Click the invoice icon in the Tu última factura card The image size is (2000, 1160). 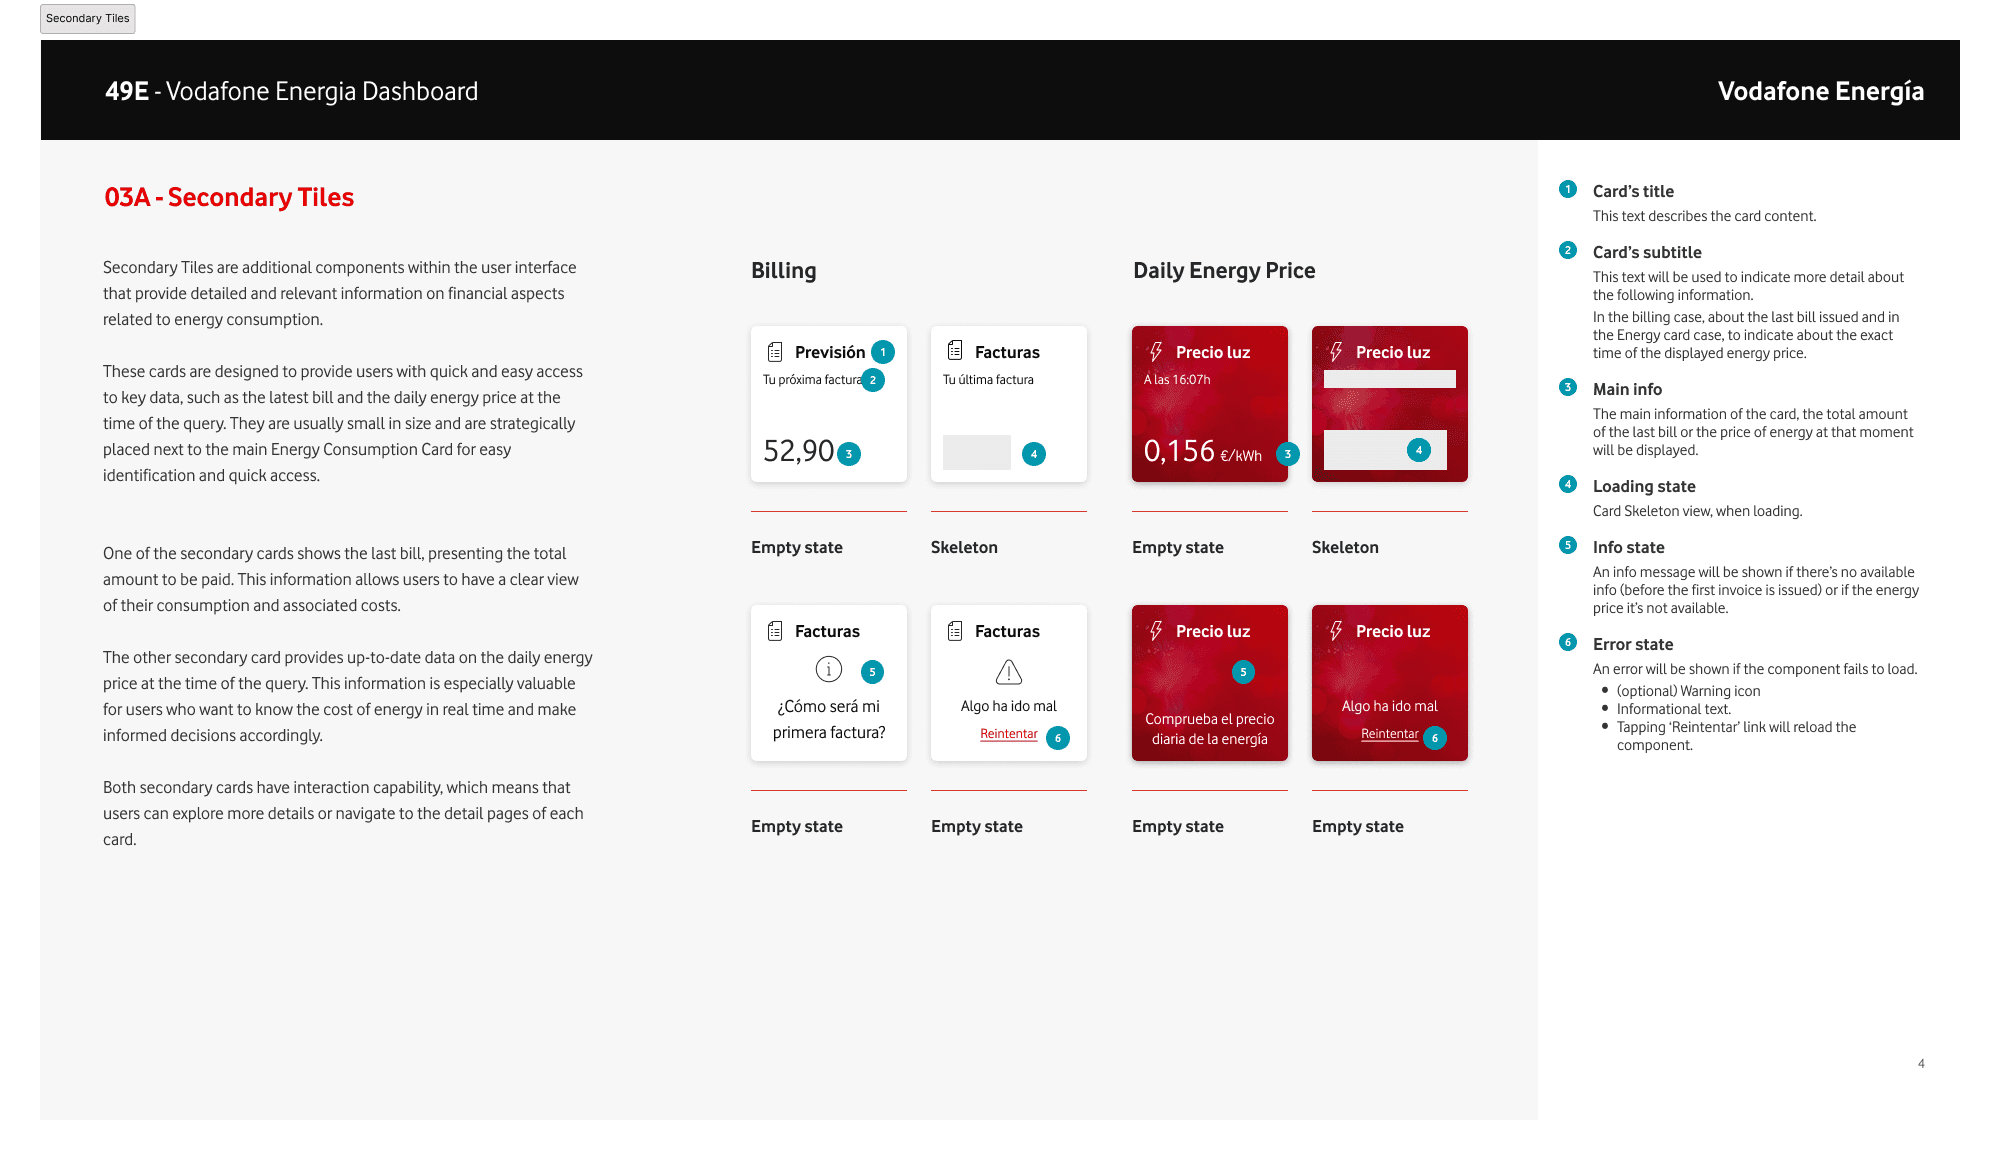[955, 350]
